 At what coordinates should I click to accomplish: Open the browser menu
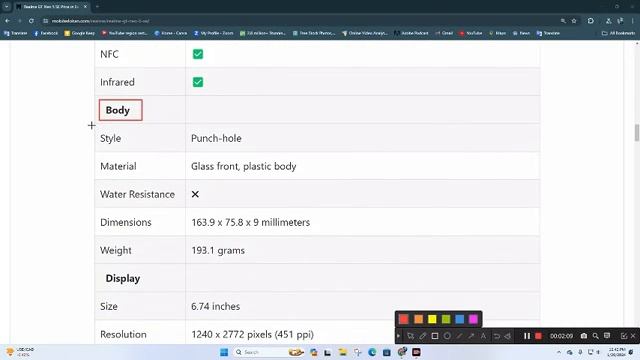tap(633, 21)
